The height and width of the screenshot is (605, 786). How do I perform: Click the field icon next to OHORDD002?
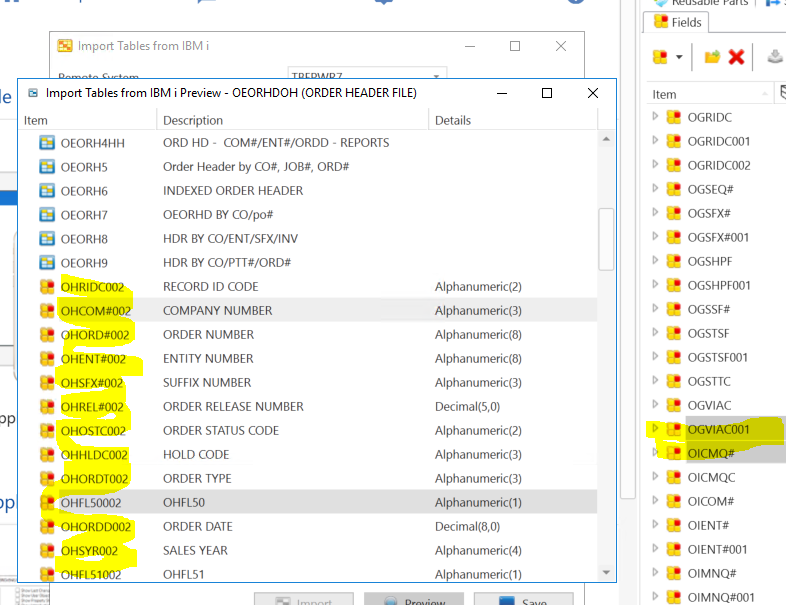pos(46,527)
